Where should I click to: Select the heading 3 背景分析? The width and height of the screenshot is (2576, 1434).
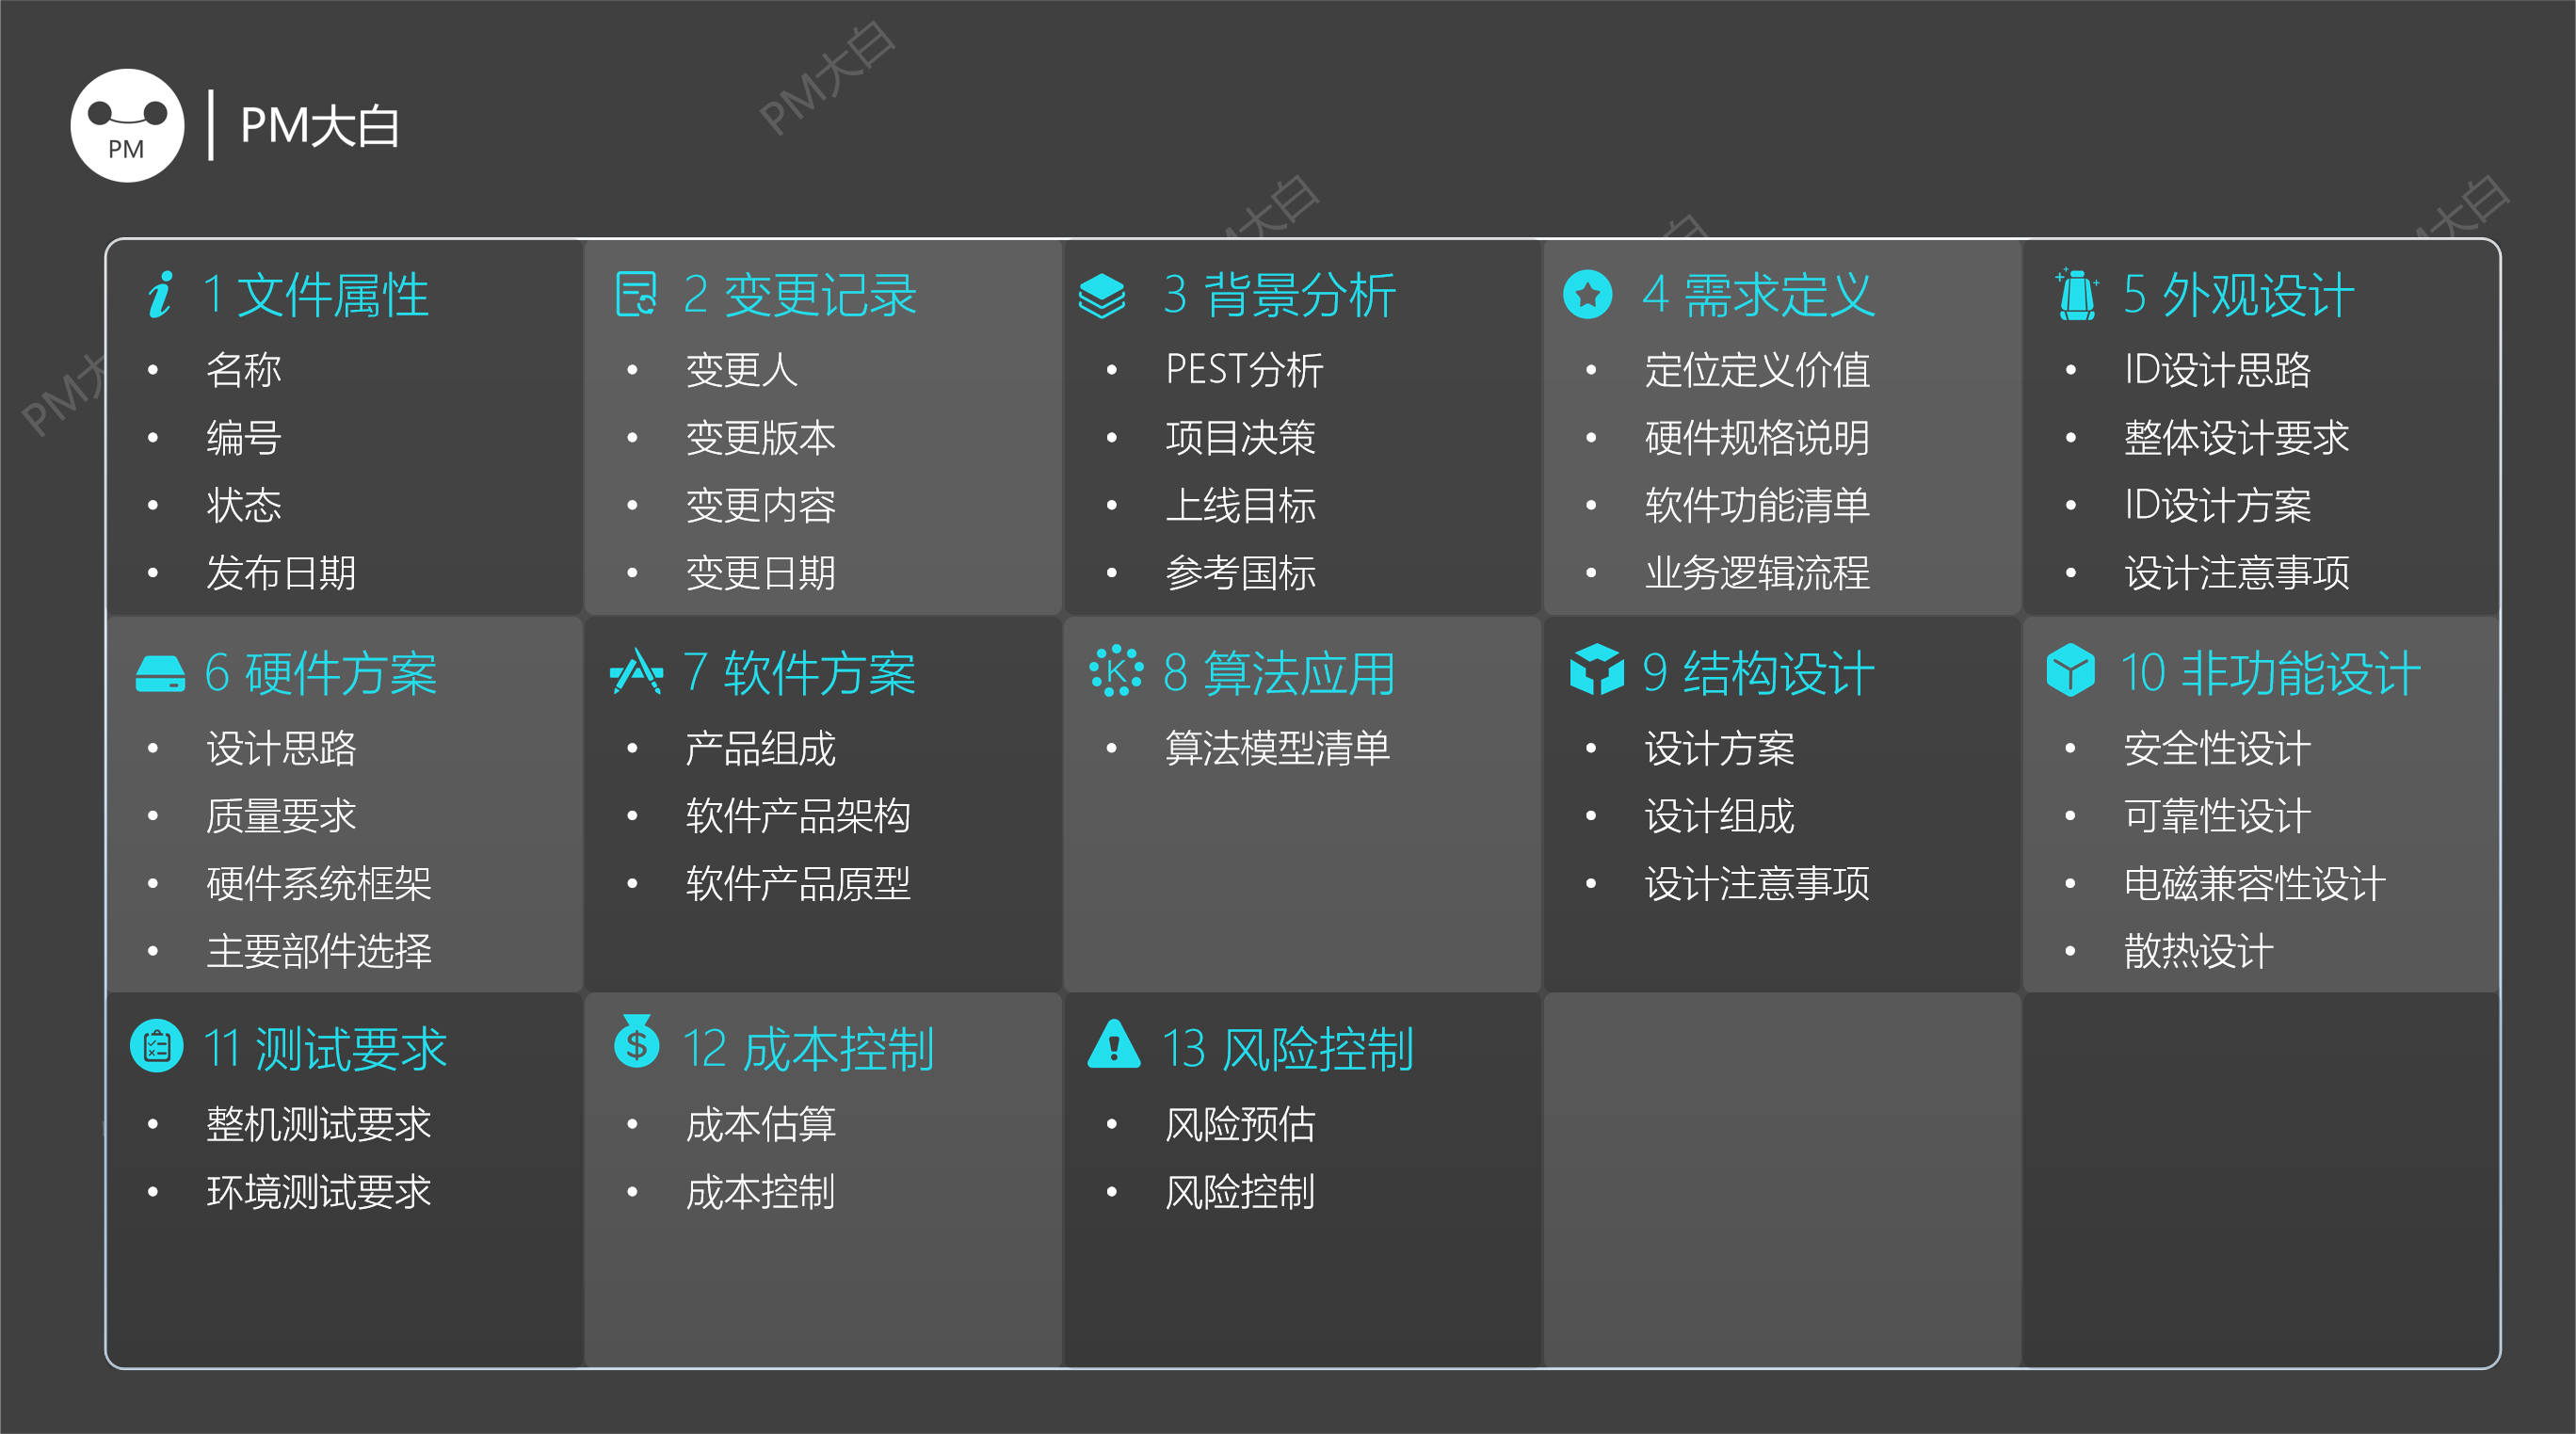pos(1279,295)
